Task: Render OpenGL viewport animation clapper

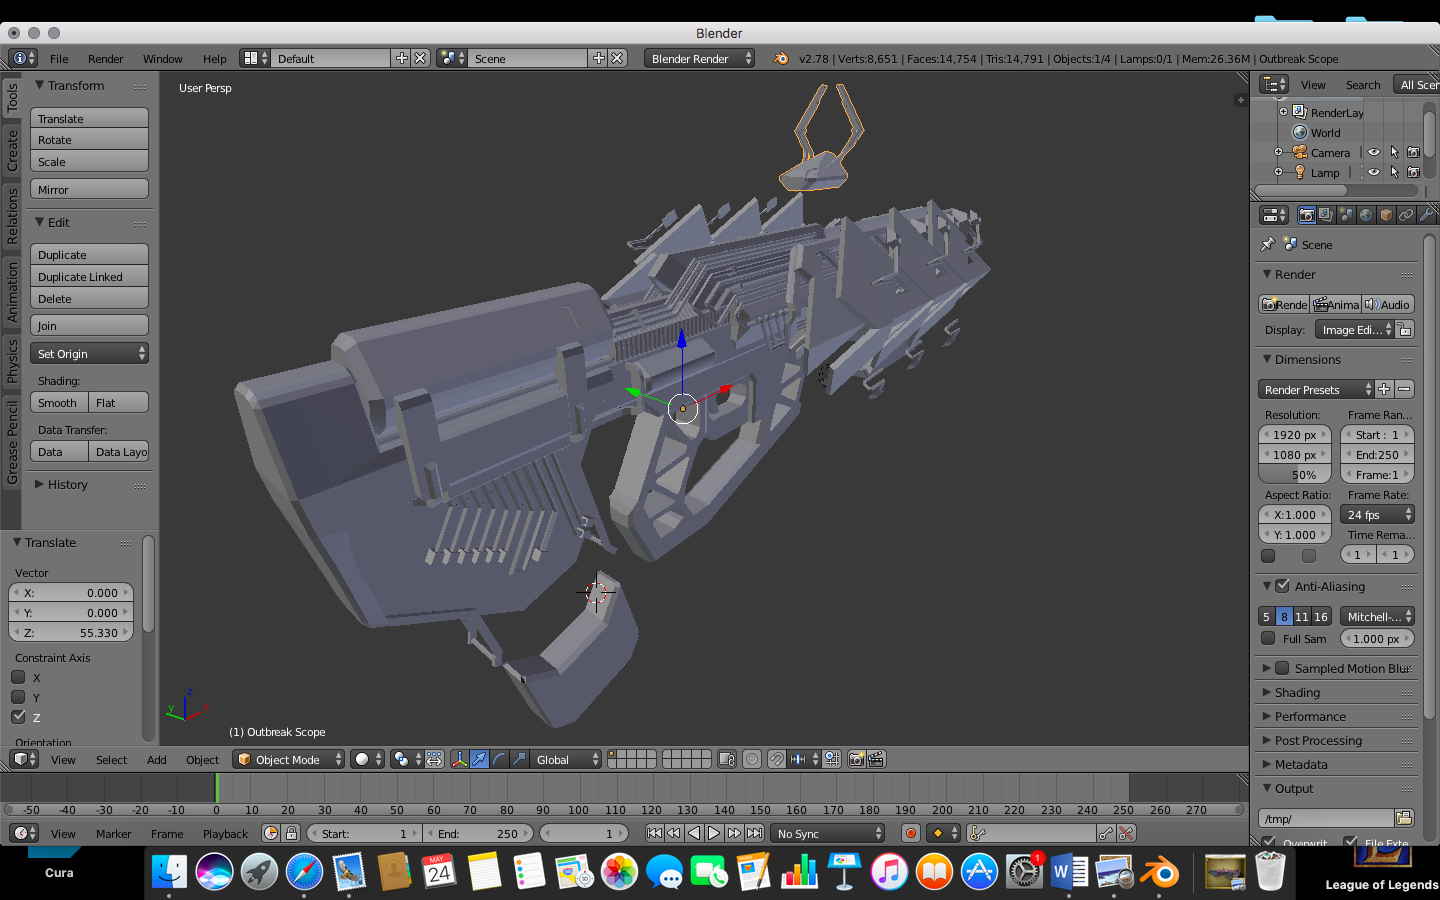Action: tap(876, 759)
